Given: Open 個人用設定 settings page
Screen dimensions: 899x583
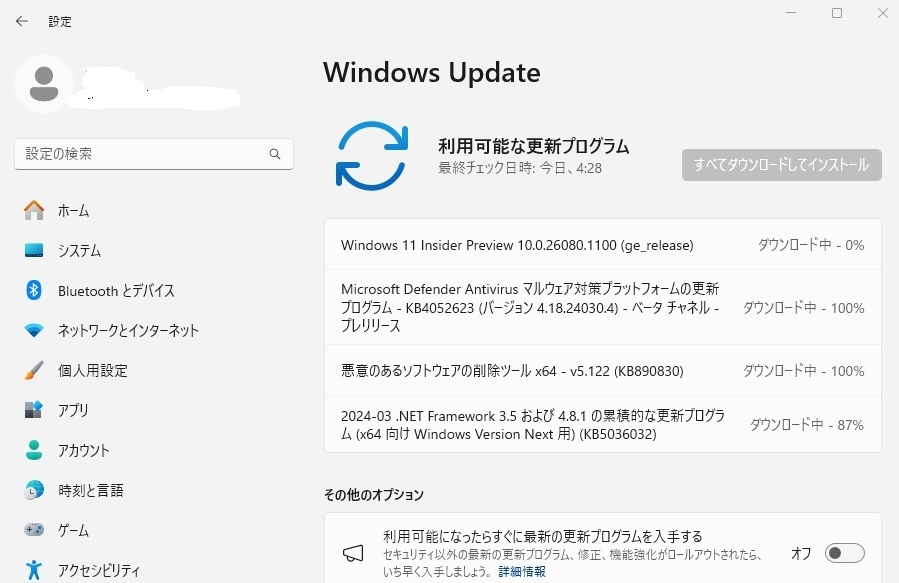Looking at the screenshot, I should pyautogui.click(x=93, y=370).
